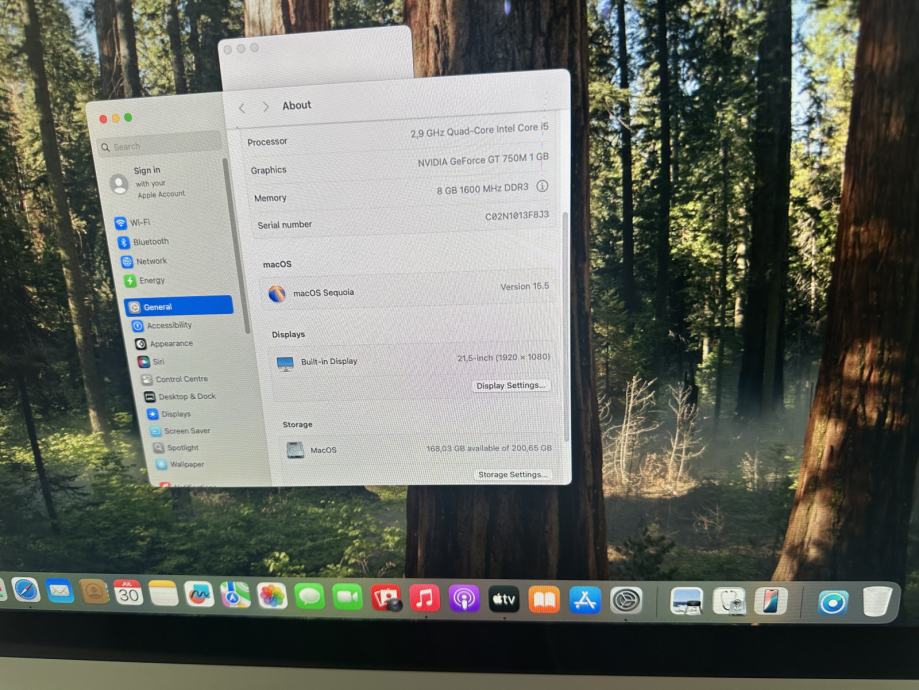
Task: Open the Freeform app in the Dock
Action: coord(199,594)
